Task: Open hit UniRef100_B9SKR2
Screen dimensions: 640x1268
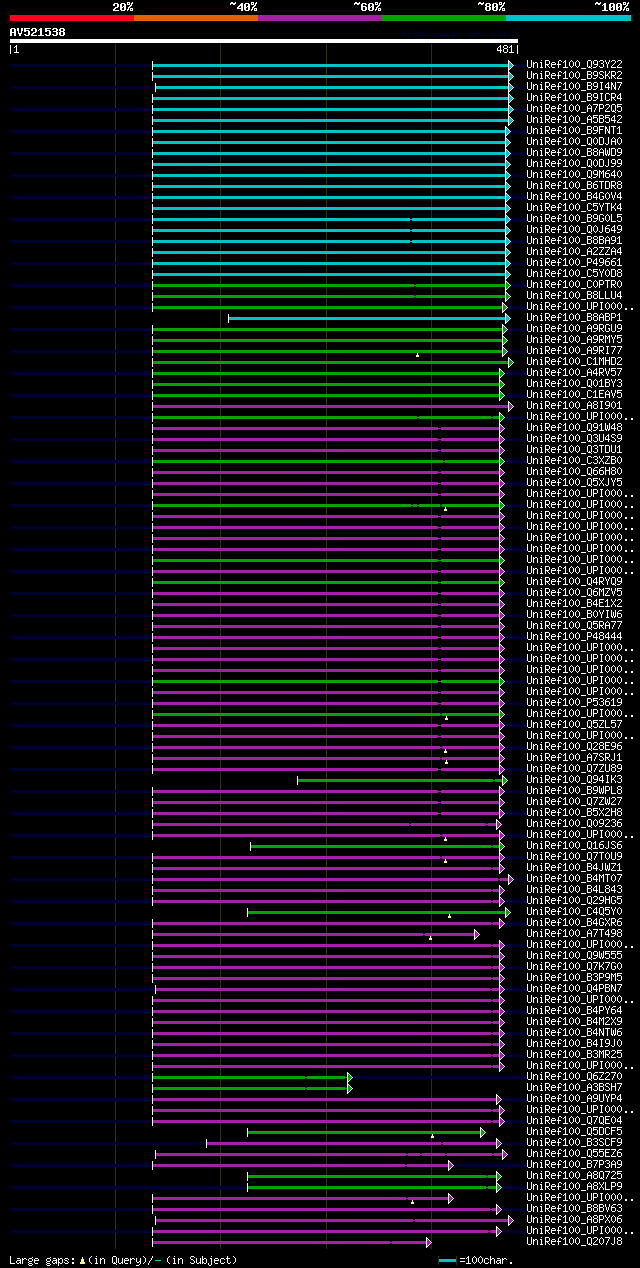Action: [x=574, y=75]
